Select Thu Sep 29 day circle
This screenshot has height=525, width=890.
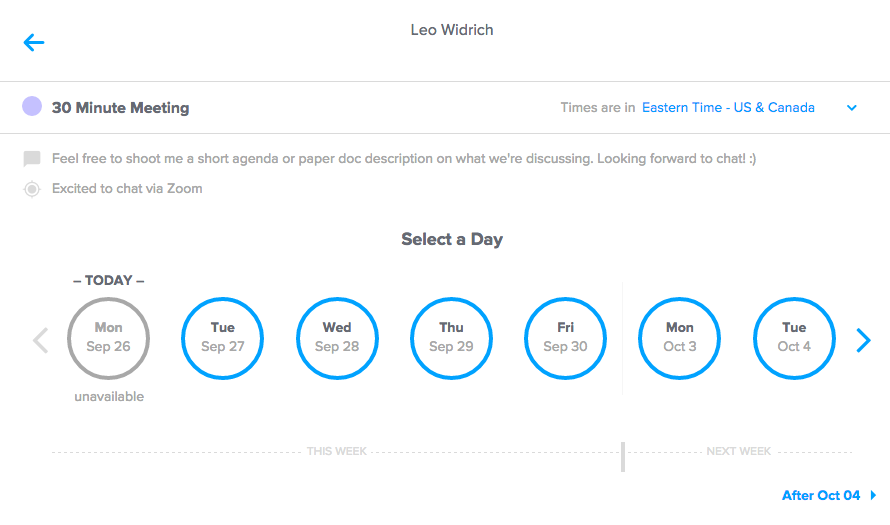click(451, 338)
